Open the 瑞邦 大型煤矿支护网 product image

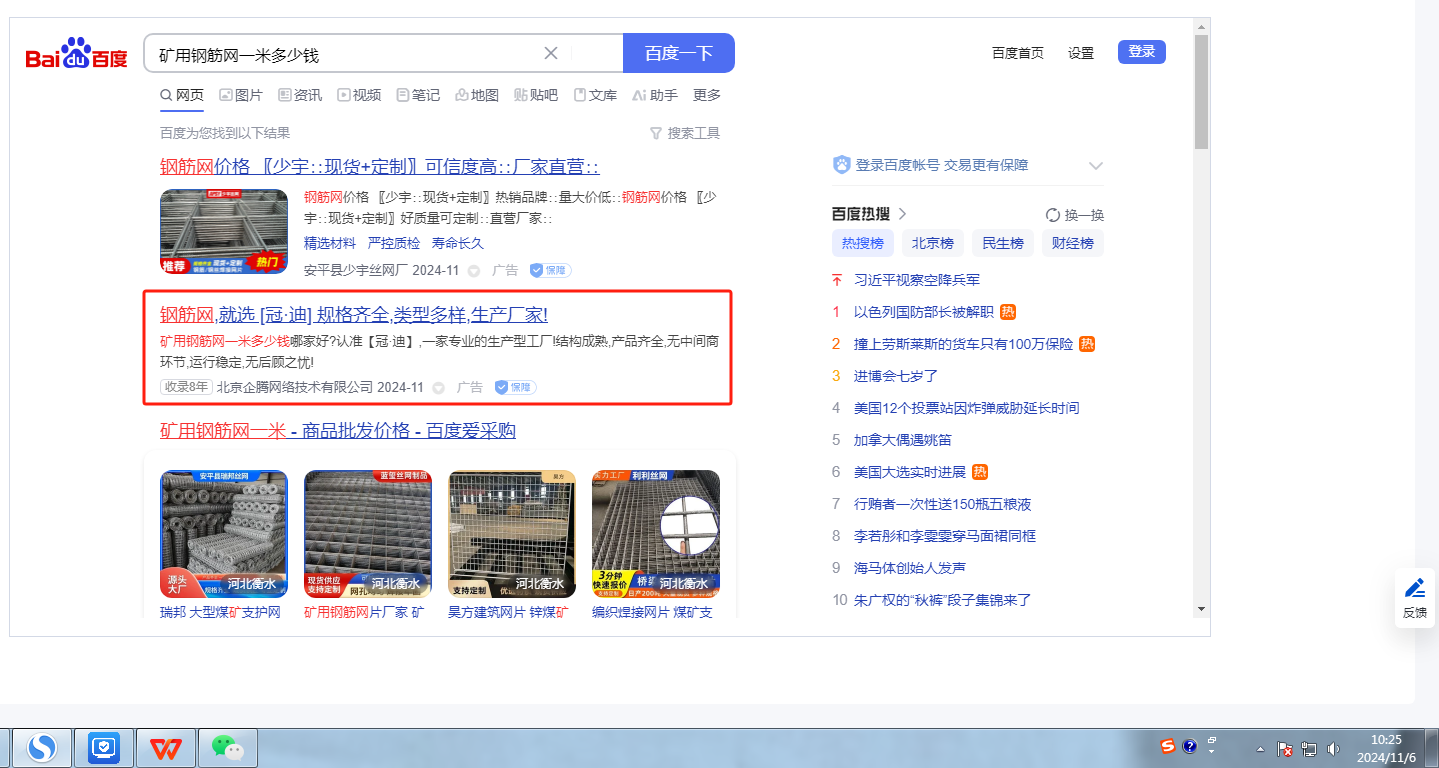tap(224, 534)
